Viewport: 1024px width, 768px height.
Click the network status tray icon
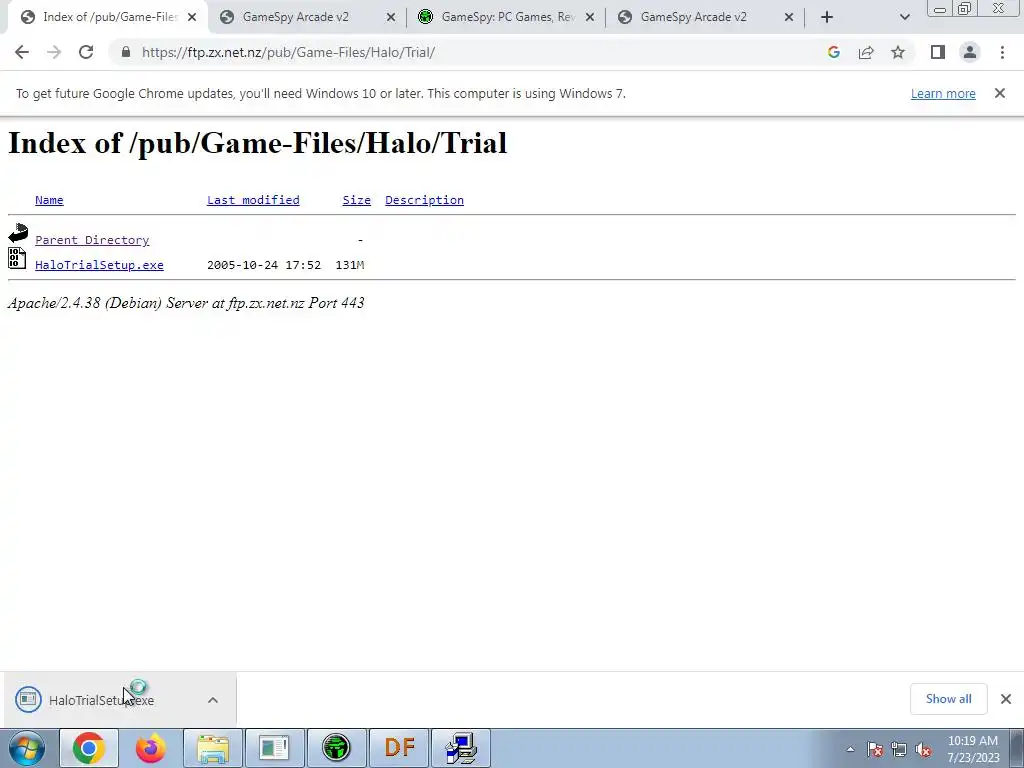899,750
